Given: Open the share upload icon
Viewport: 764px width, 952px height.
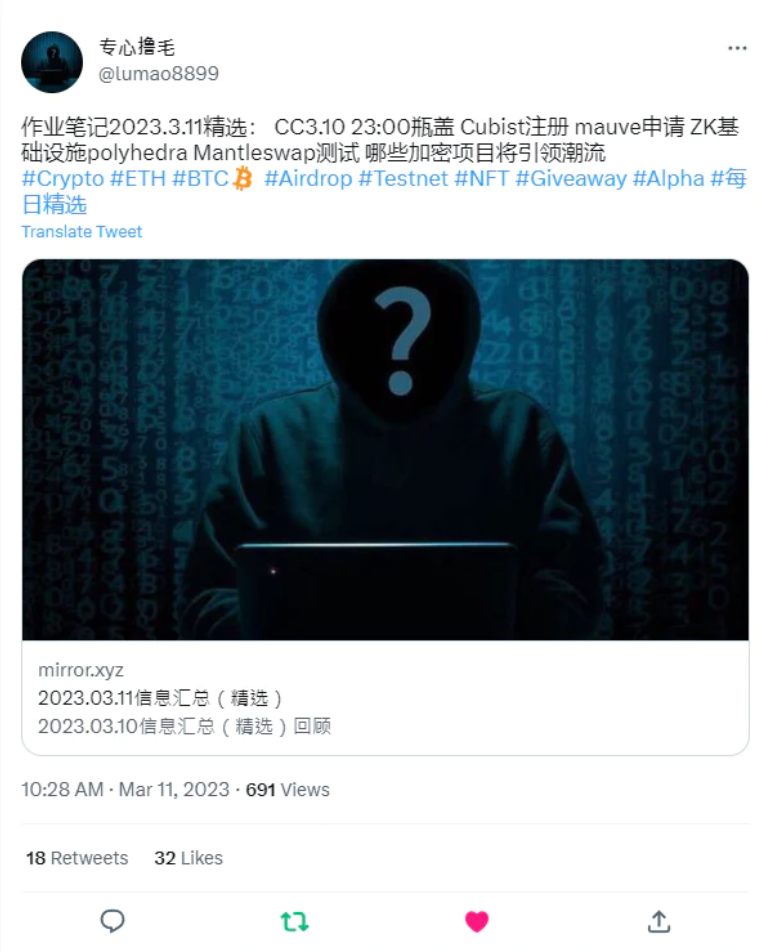Looking at the screenshot, I should point(659,921).
